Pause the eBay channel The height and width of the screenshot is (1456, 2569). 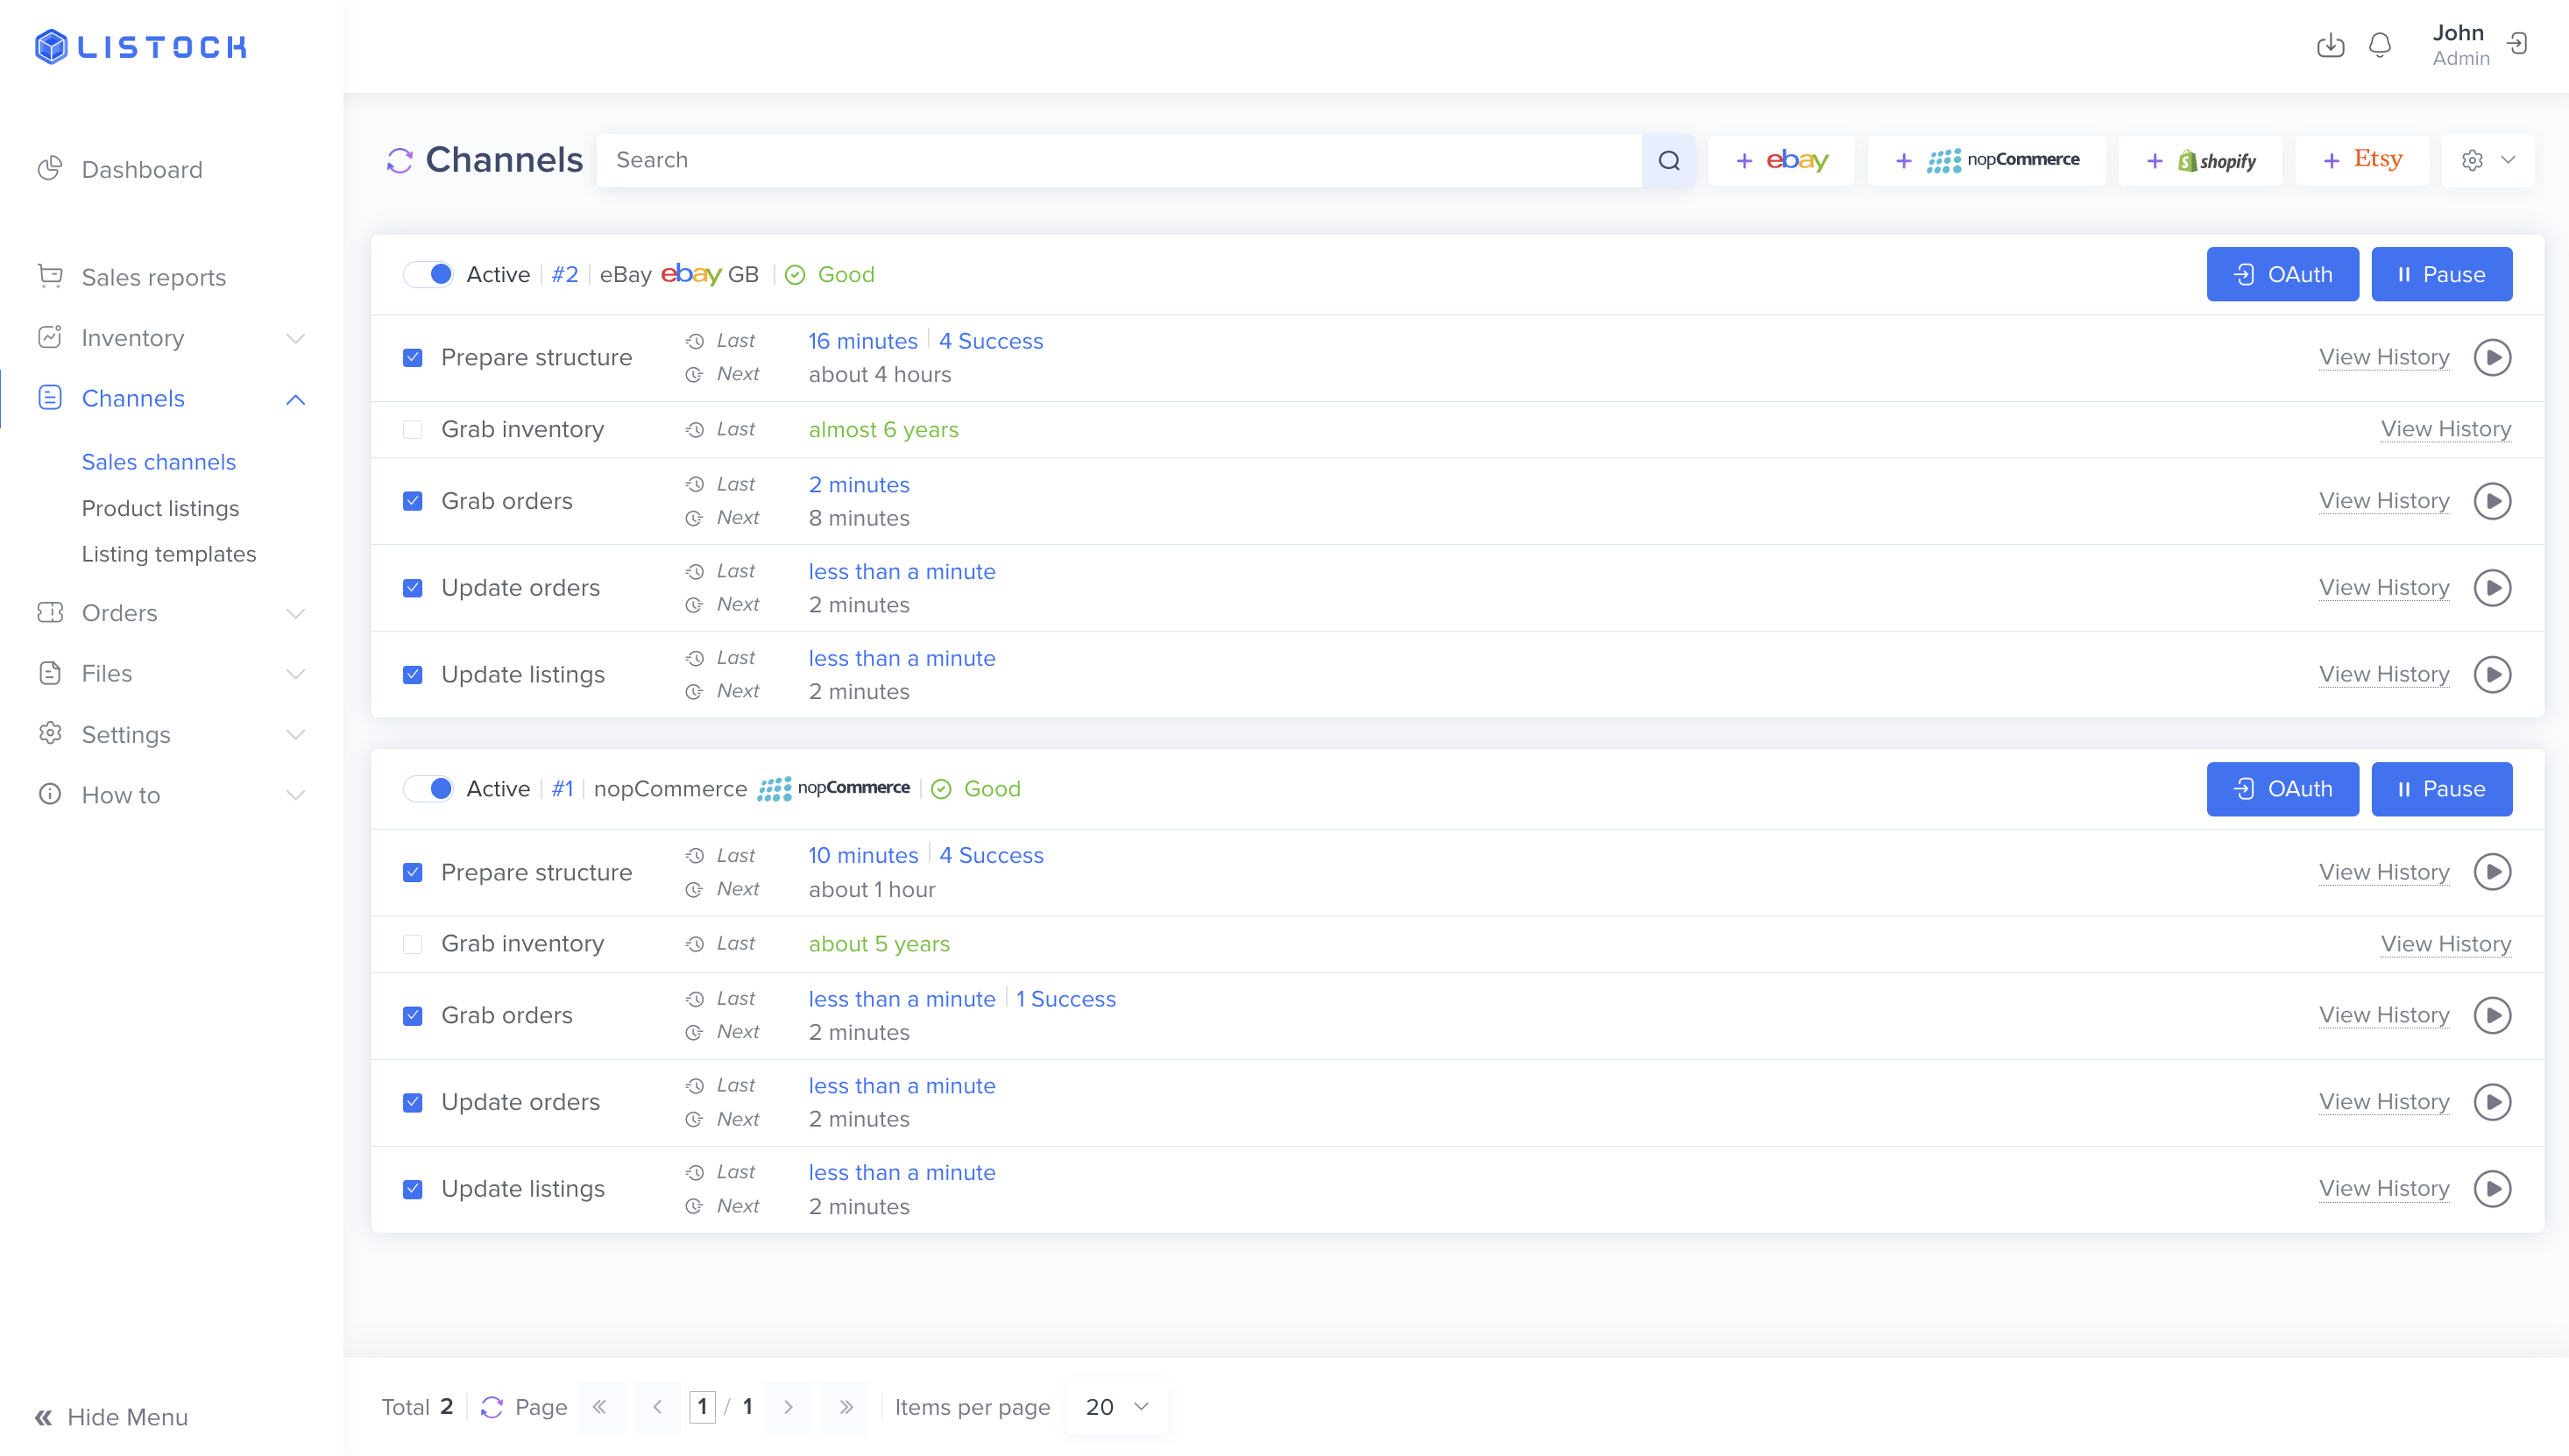tap(2441, 274)
